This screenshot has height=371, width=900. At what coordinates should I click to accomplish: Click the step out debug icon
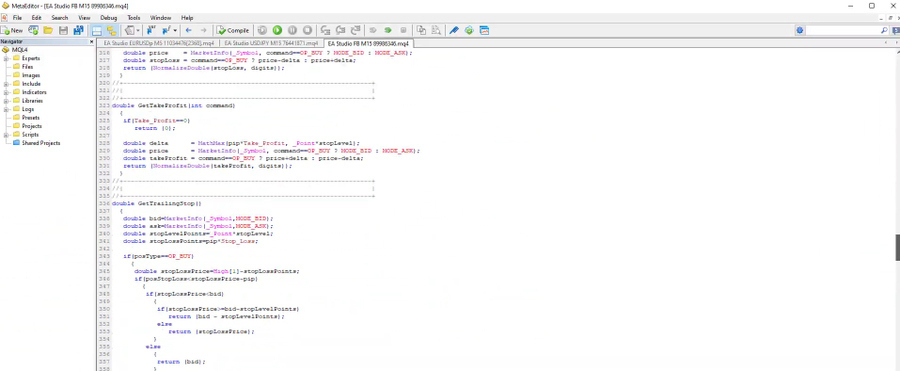355,30
